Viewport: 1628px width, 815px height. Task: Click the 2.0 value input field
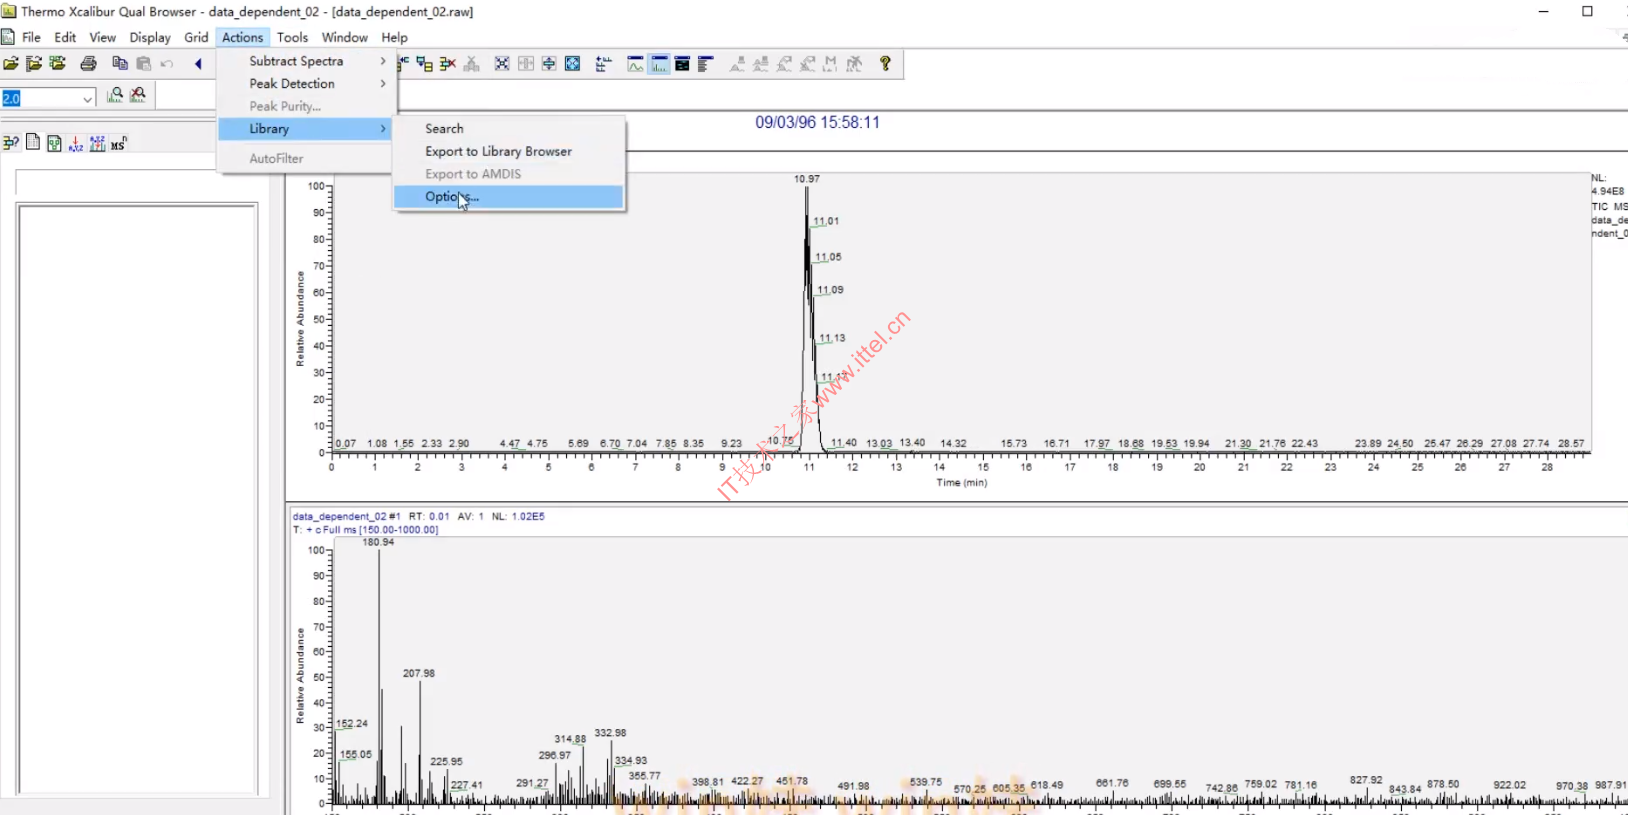(41, 98)
